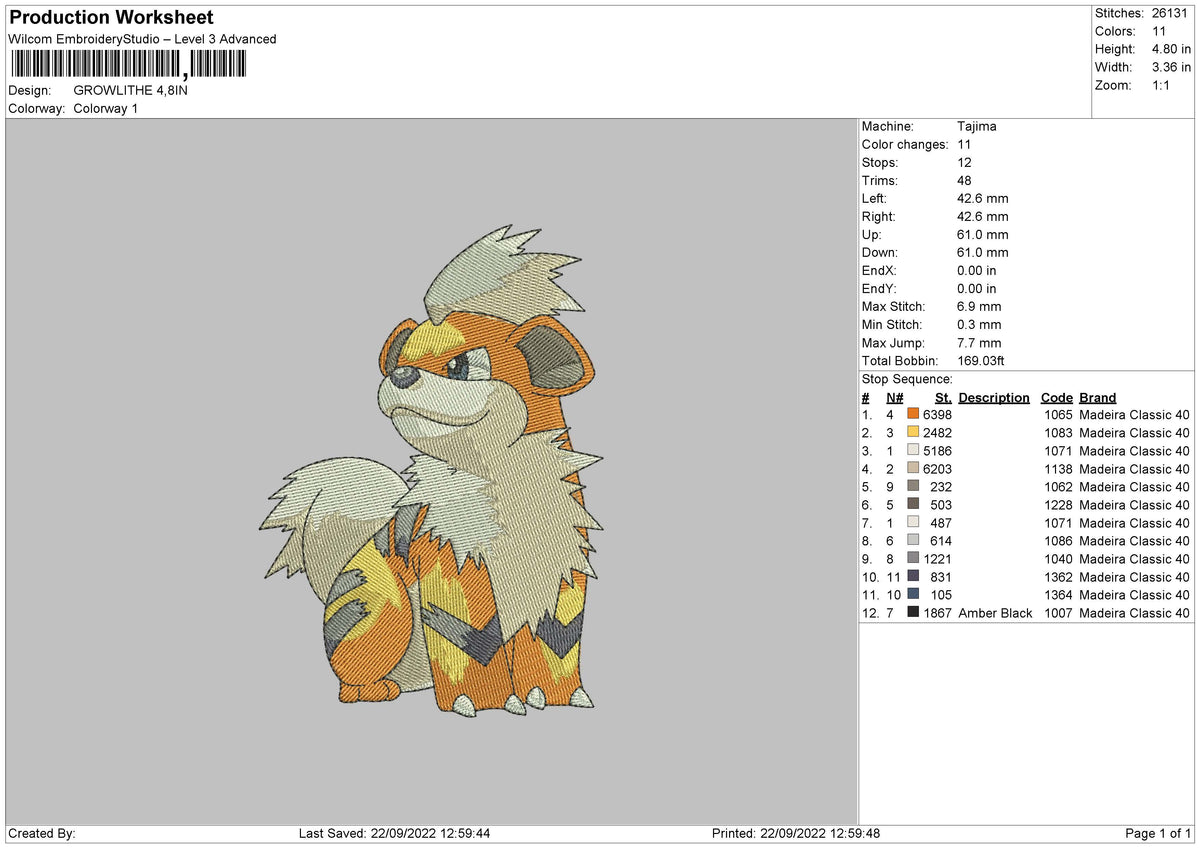Click the blue swatch in stop 11
Image resolution: width=1200 pixels, height=848 pixels.
[x=912, y=595]
